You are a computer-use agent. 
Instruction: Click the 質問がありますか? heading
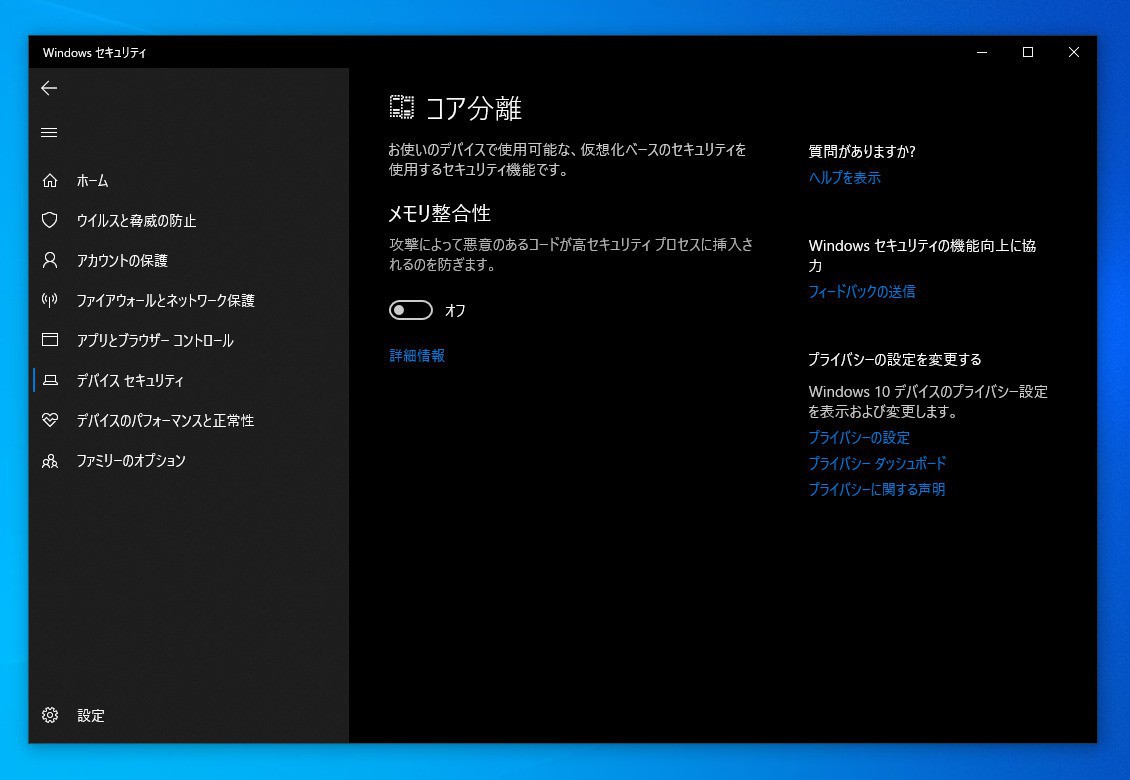pyautogui.click(x=862, y=151)
